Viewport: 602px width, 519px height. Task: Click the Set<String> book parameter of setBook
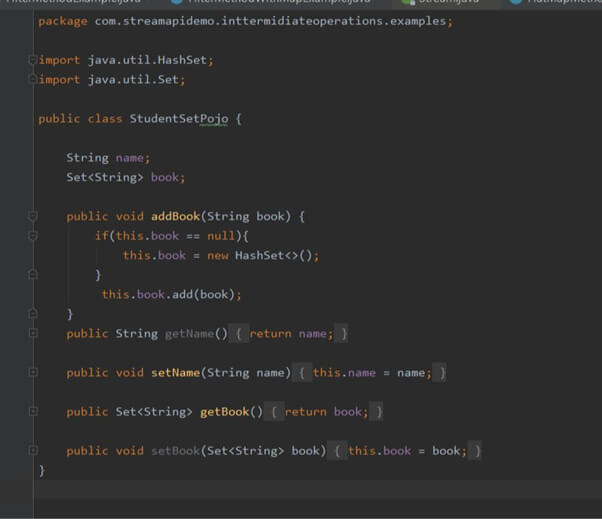263,451
